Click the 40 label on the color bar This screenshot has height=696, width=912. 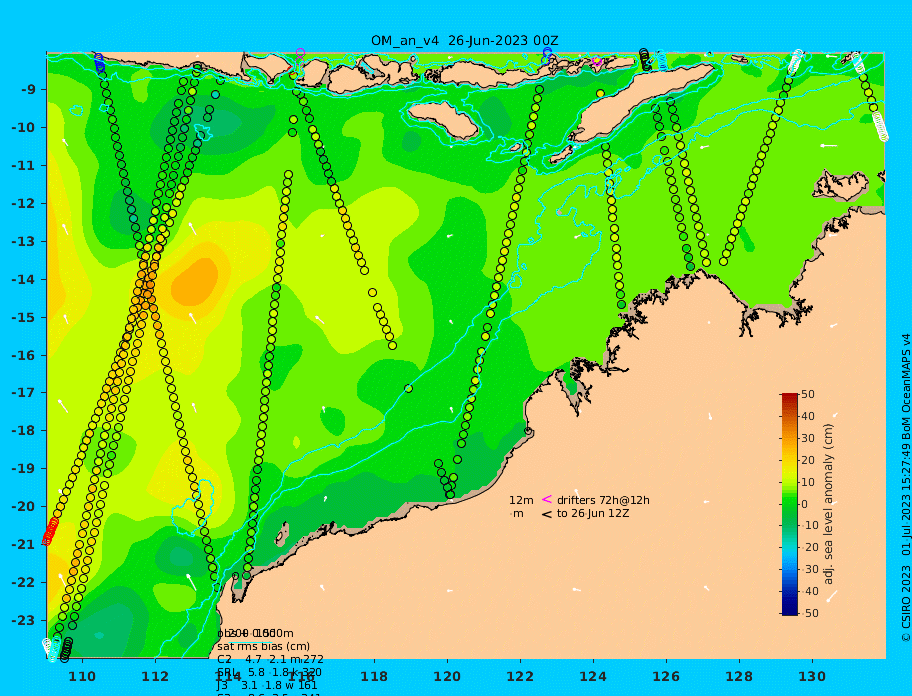(808, 416)
